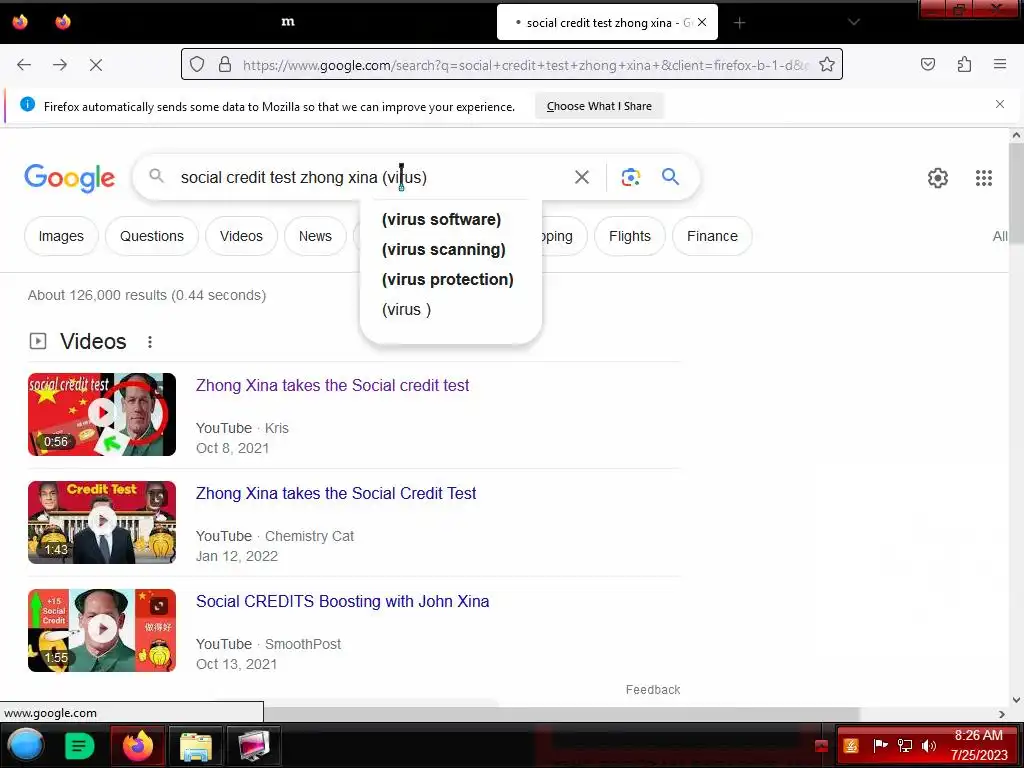Screen dimensions: 1024x768
Task: Click About 126,000 results text
Action: click(146, 295)
